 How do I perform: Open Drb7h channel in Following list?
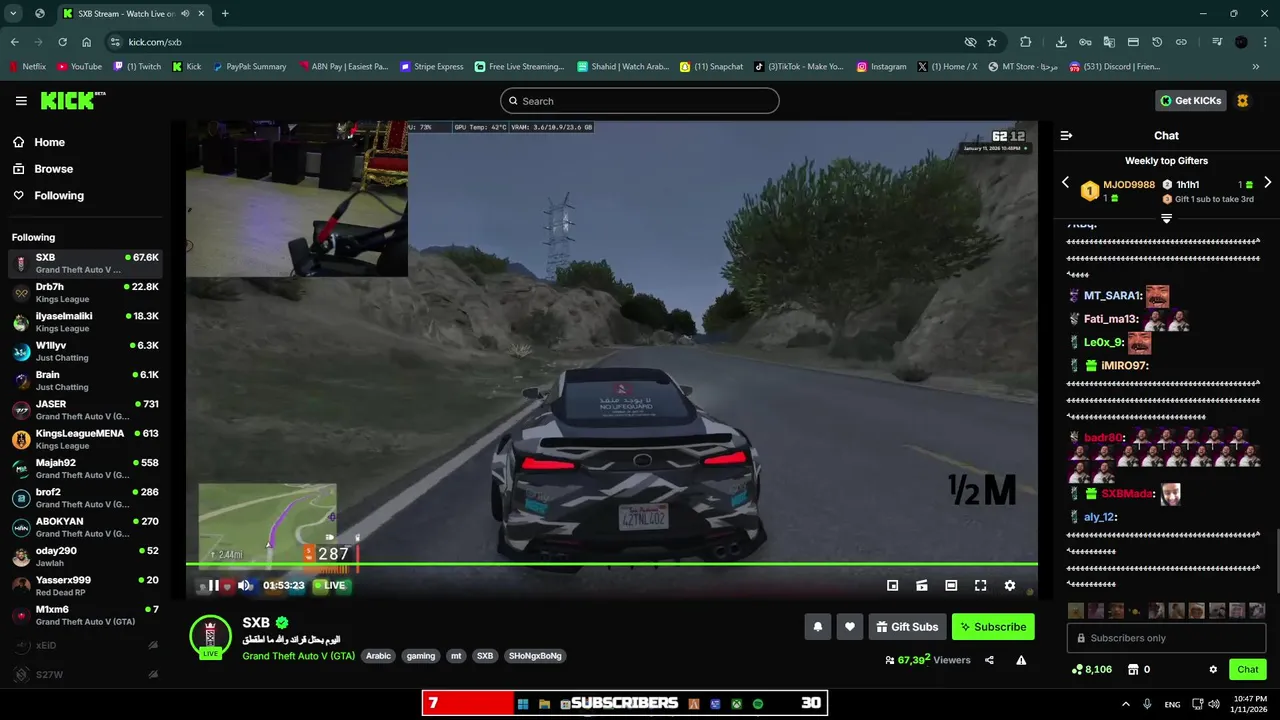[85, 293]
